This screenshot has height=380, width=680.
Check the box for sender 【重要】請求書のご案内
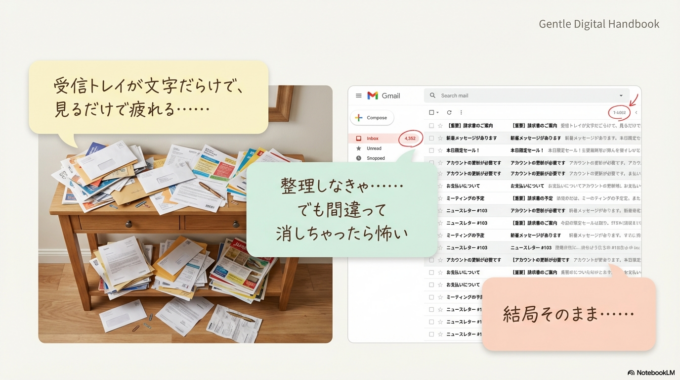point(431,126)
